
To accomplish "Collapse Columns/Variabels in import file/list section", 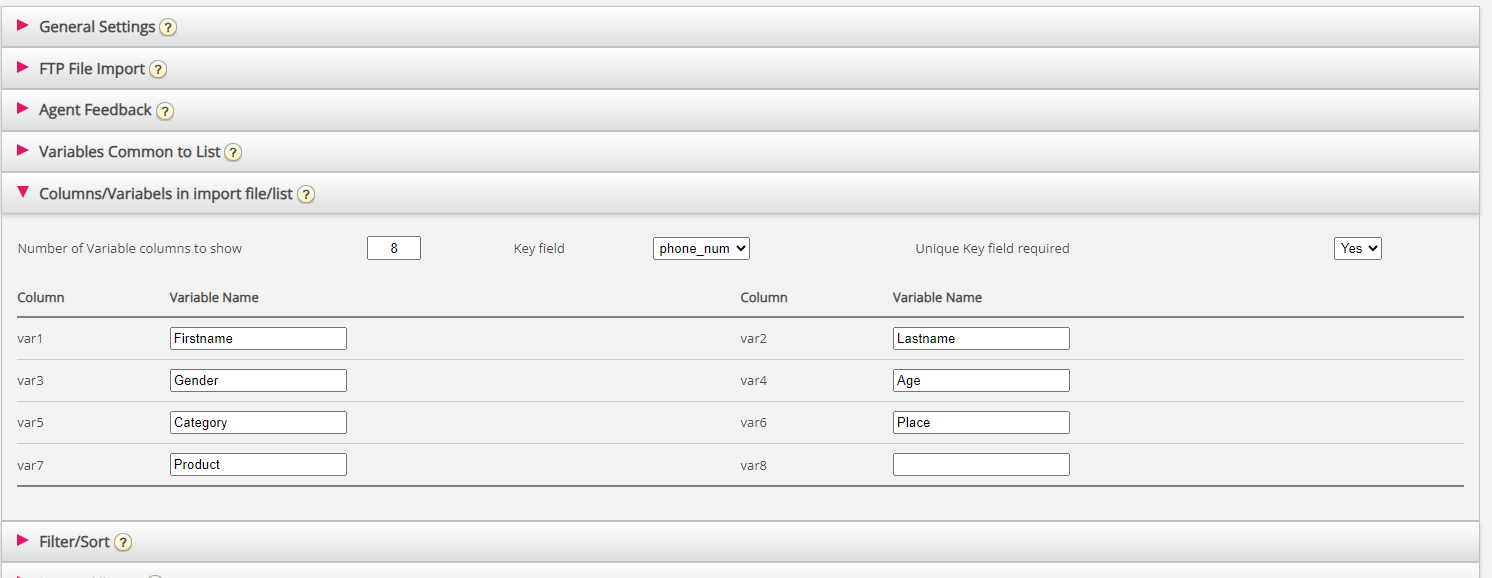I will tap(165, 194).
